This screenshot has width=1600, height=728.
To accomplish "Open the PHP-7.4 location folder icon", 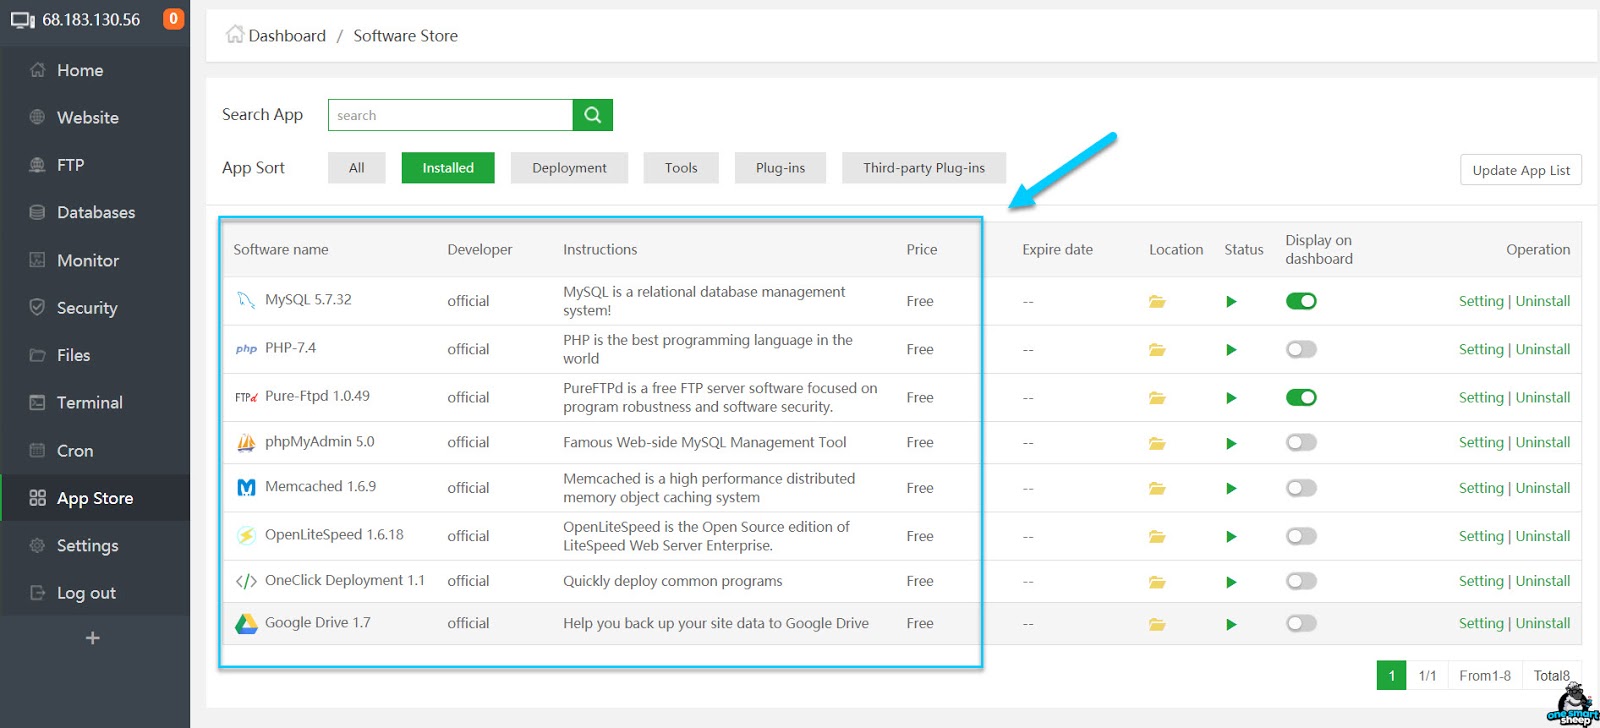I will coord(1157,349).
